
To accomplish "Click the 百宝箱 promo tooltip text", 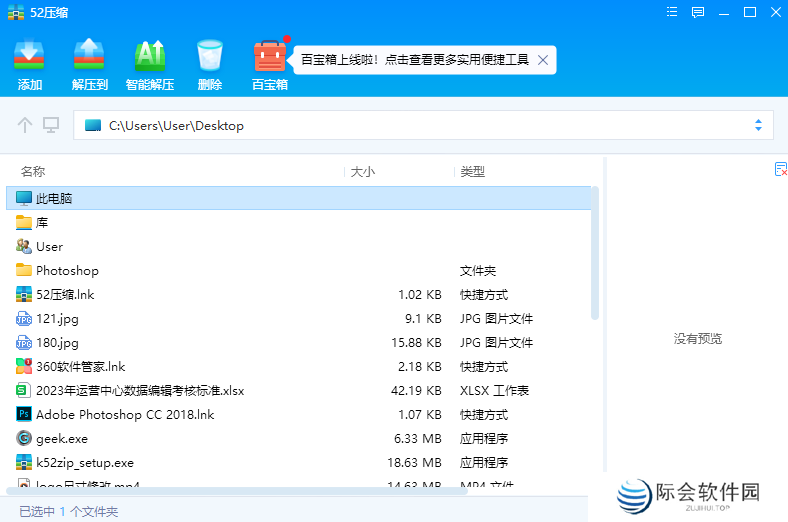I will (415, 60).
